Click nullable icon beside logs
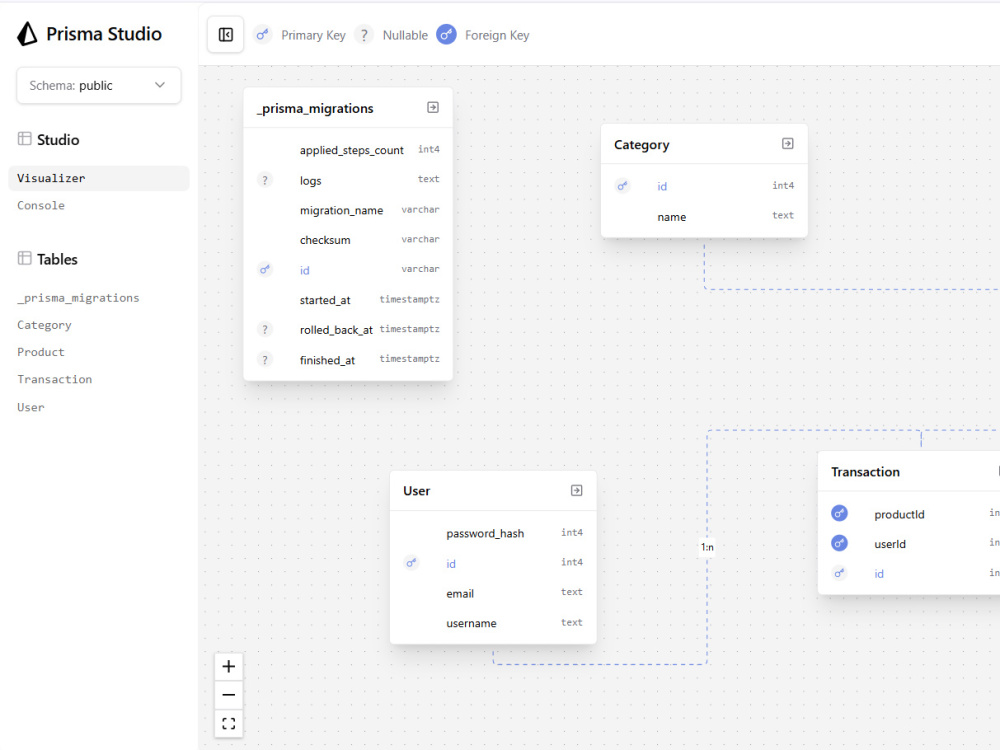1000x750 pixels. tap(265, 180)
